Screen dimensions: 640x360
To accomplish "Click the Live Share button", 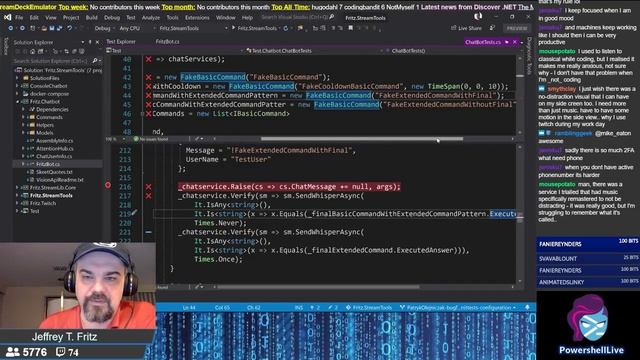I will (x=466, y=28).
